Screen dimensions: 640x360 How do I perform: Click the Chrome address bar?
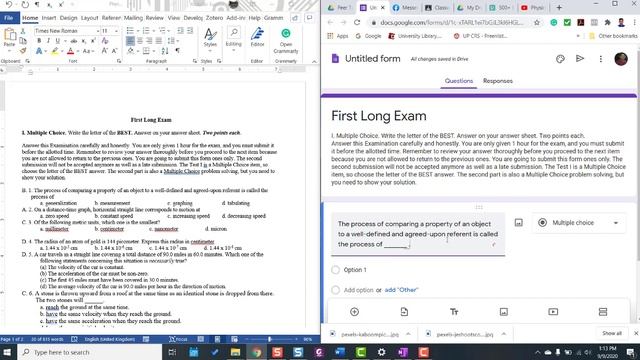click(x=451, y=22)
